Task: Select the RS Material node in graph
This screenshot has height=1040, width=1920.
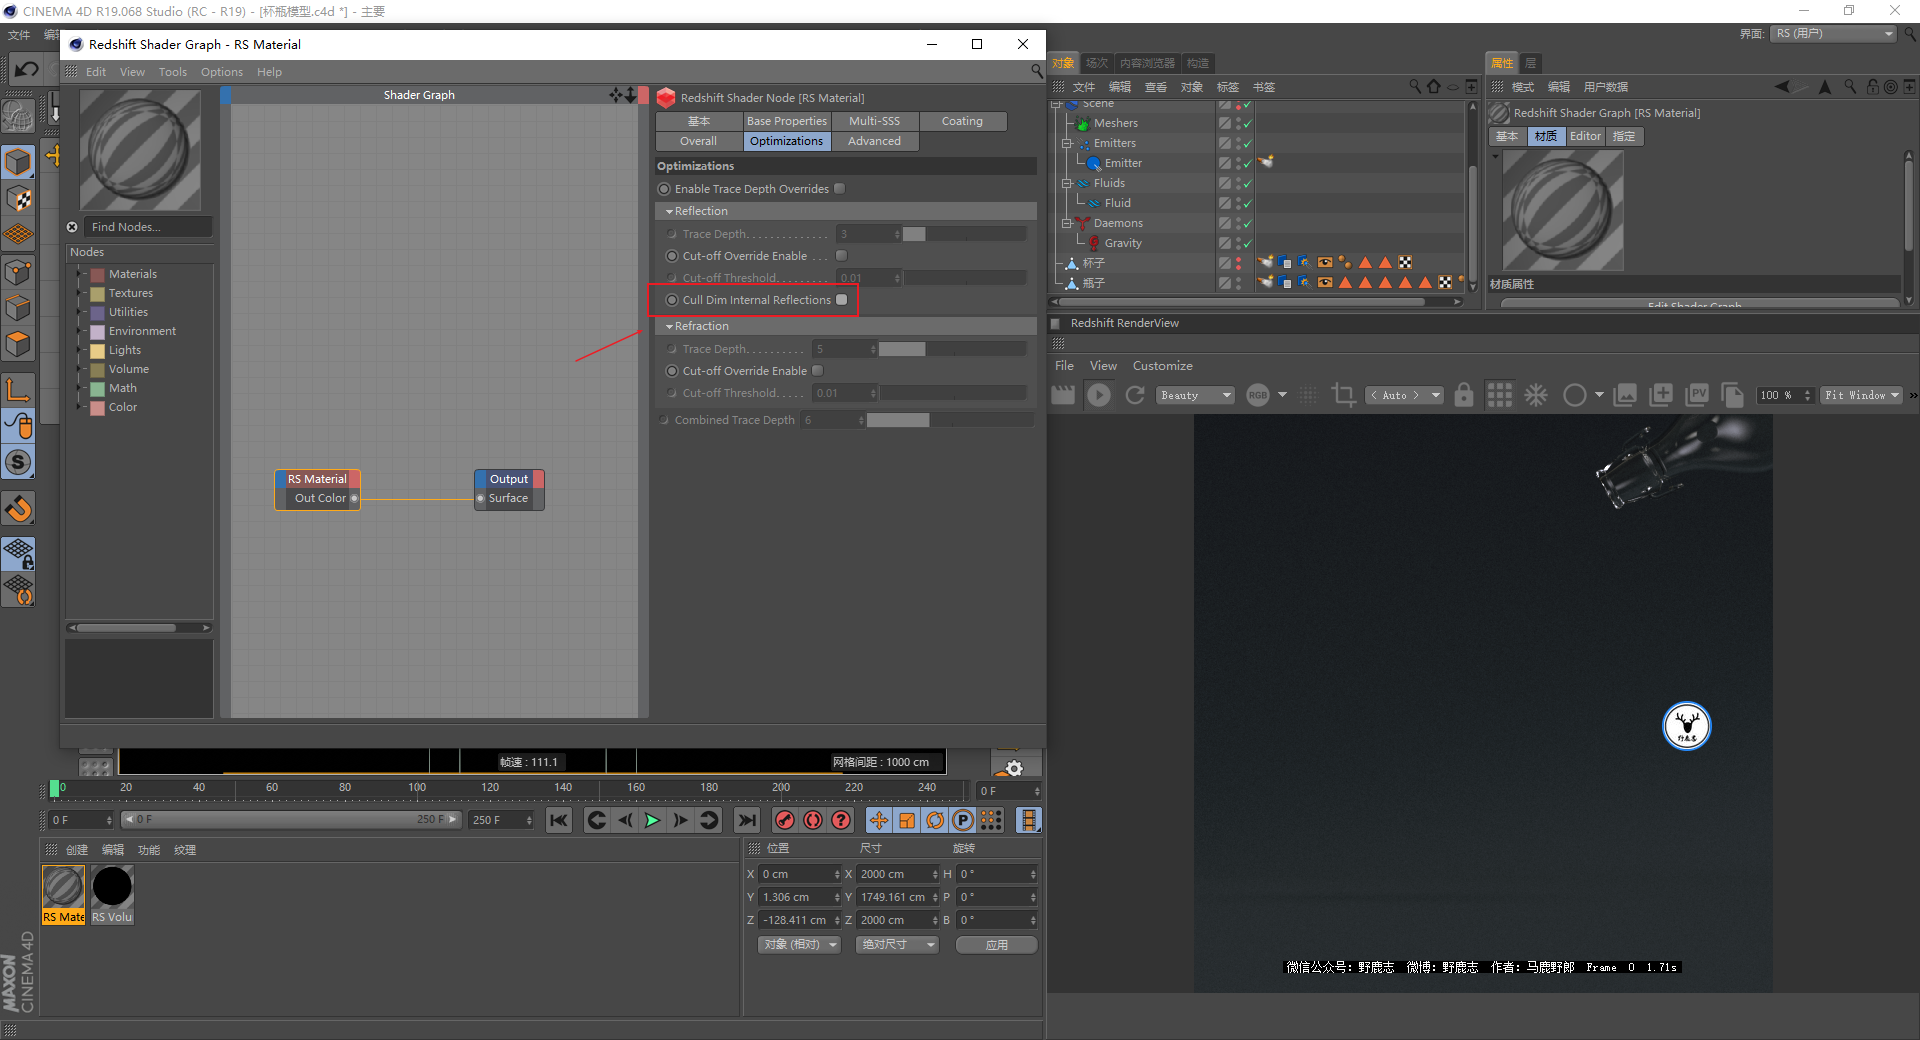Action: pyautogui.click(x=317, y=490)
